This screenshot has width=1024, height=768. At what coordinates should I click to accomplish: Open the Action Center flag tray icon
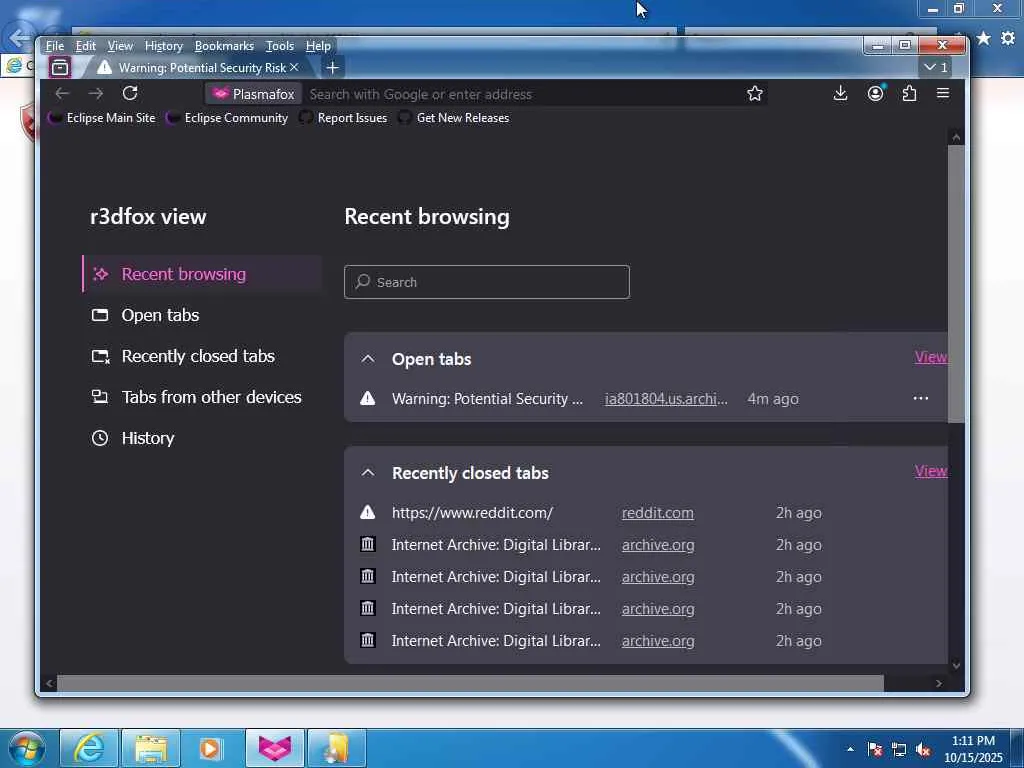[x=875, y=750]
